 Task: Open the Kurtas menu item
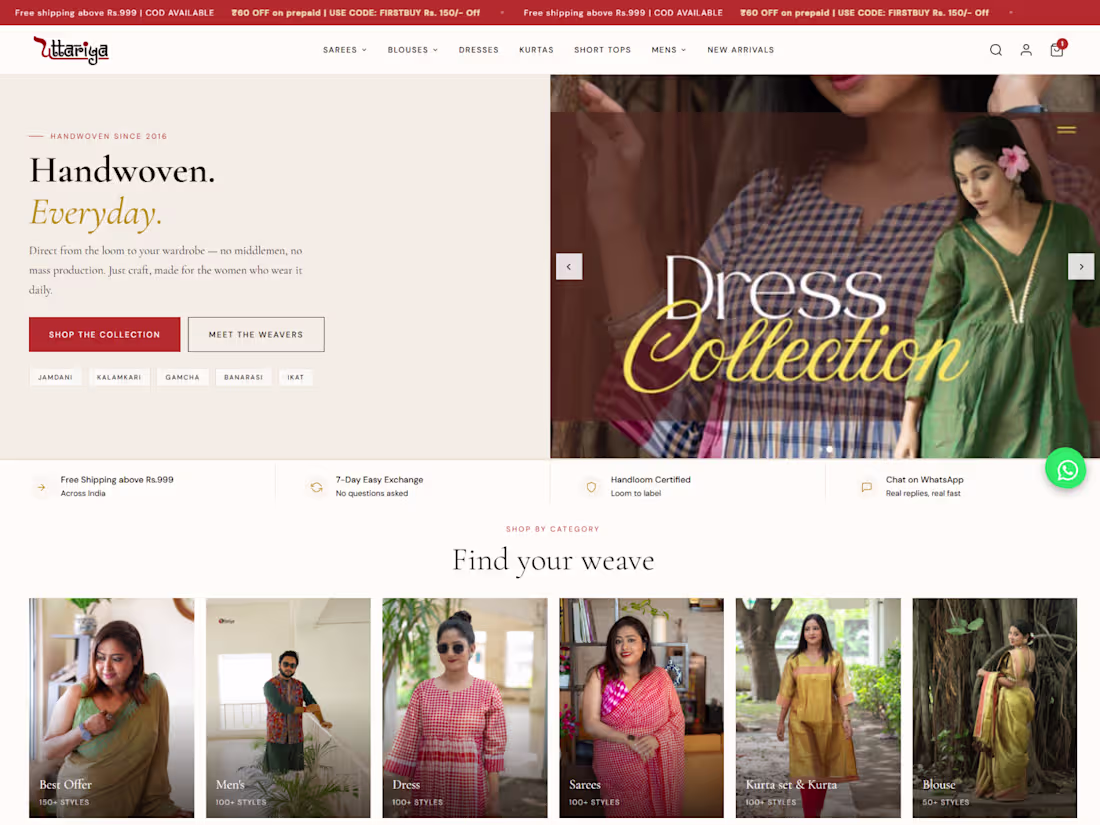536,50
